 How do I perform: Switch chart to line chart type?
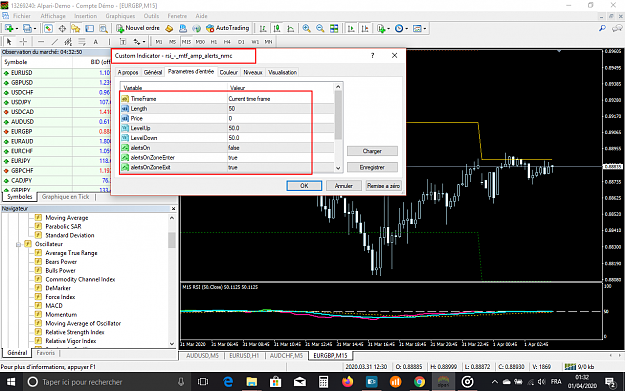291,28
